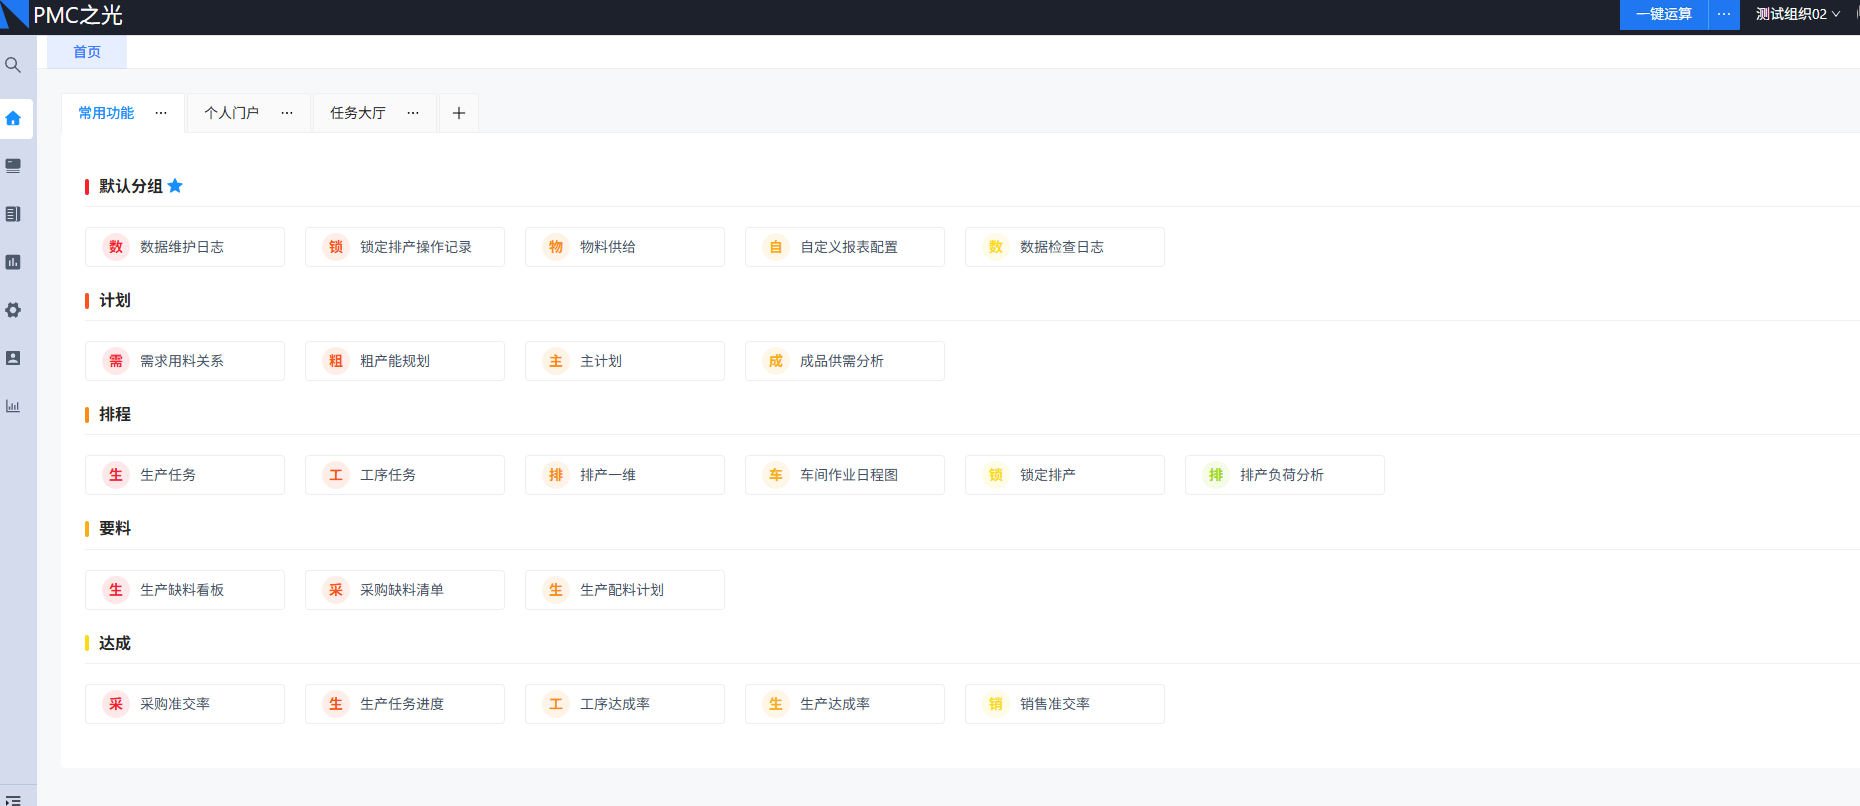Viewport: 1860px width, 806px height.
Task: Click the 需 icon of 需求用料关系
Action: (116, 361)
